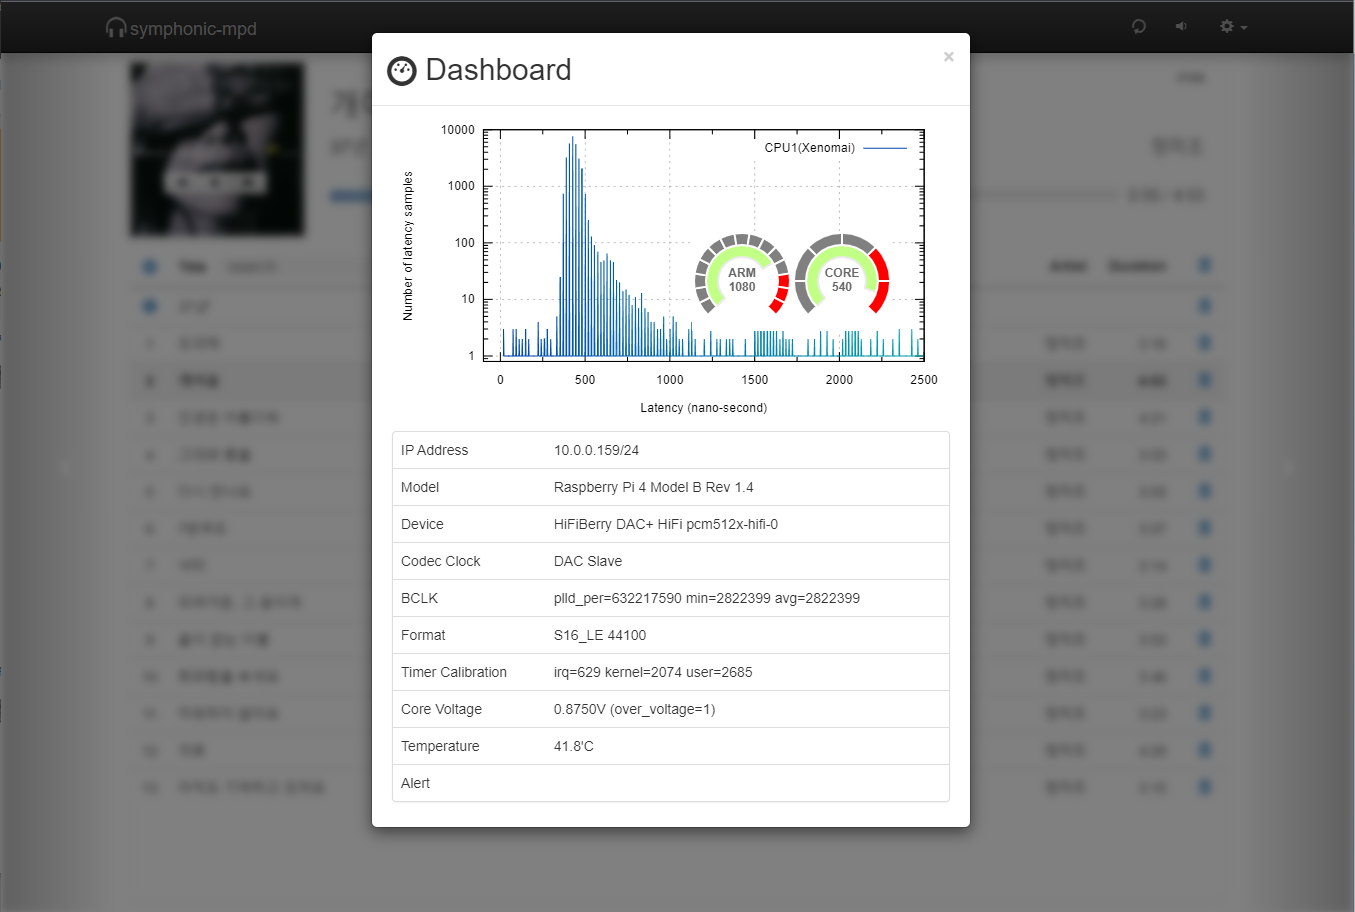Select the Core Voltage label

pos(441,709)
